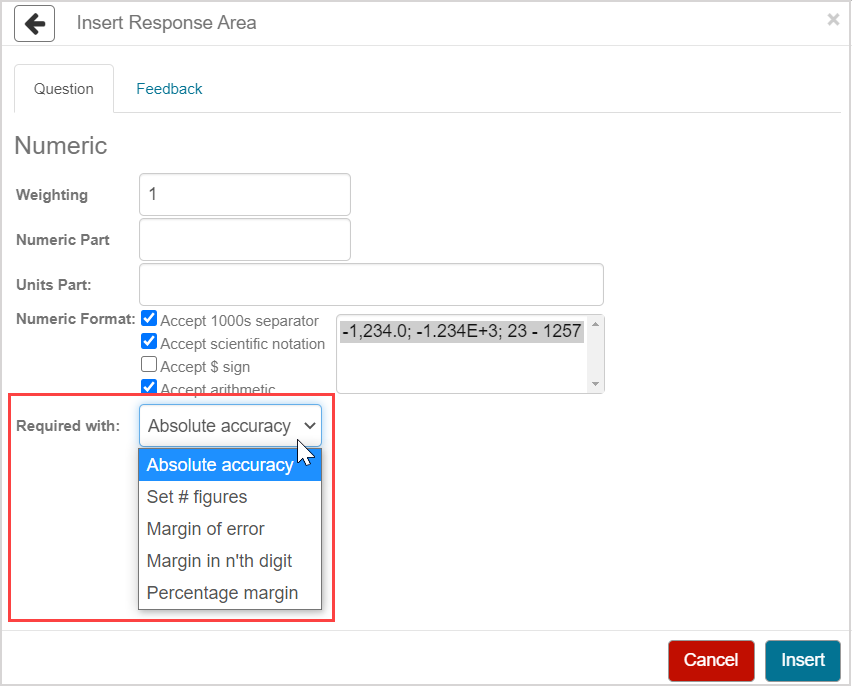Collapse the Required with dropdown

pyautogui.click(x=231, y=426)
